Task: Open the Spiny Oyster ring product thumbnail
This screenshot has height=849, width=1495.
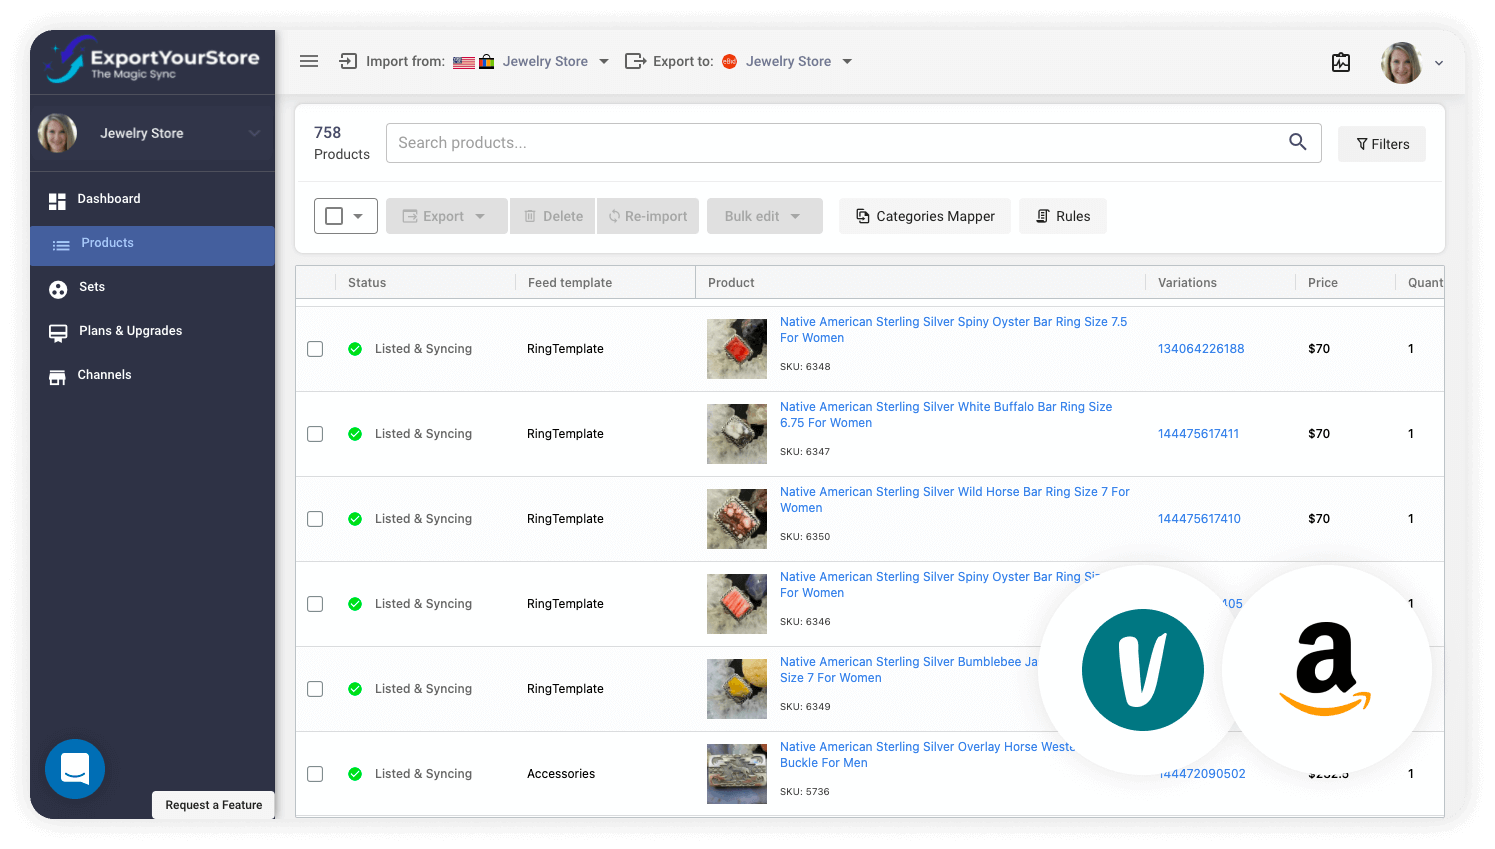Action: click(737, 348)
